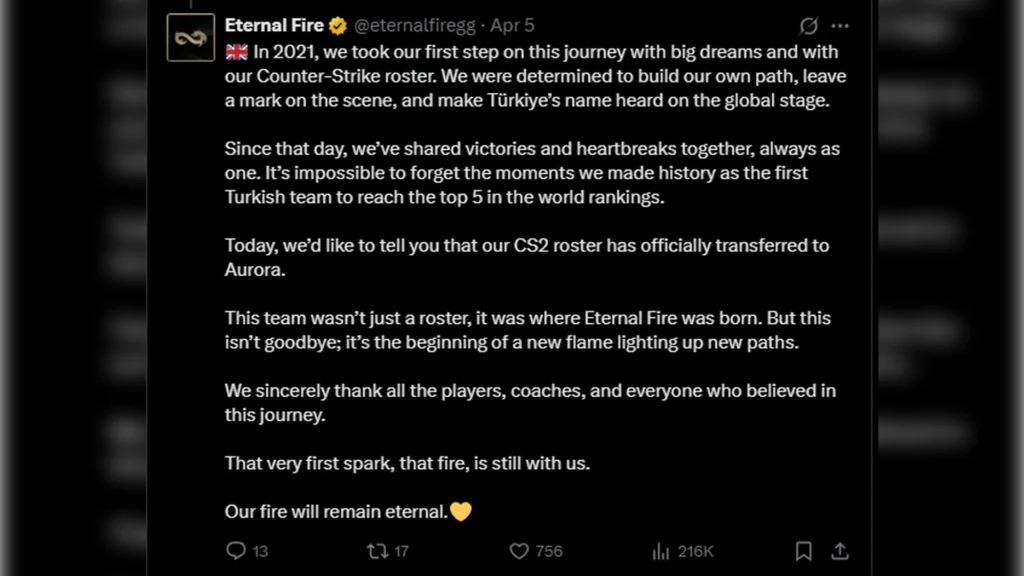
Task: Open the repost arrows menu
Action: [377, 551]
